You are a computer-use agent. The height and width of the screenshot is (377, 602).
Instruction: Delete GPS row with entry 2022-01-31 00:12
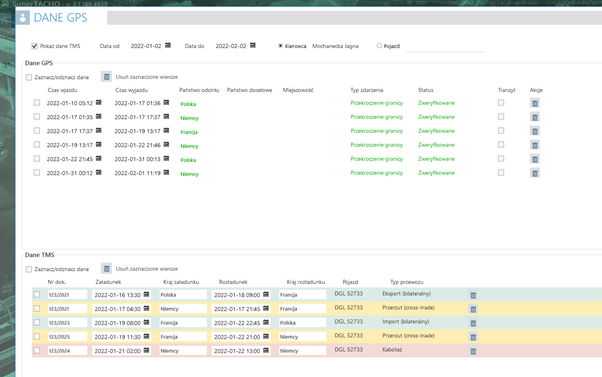534,173
